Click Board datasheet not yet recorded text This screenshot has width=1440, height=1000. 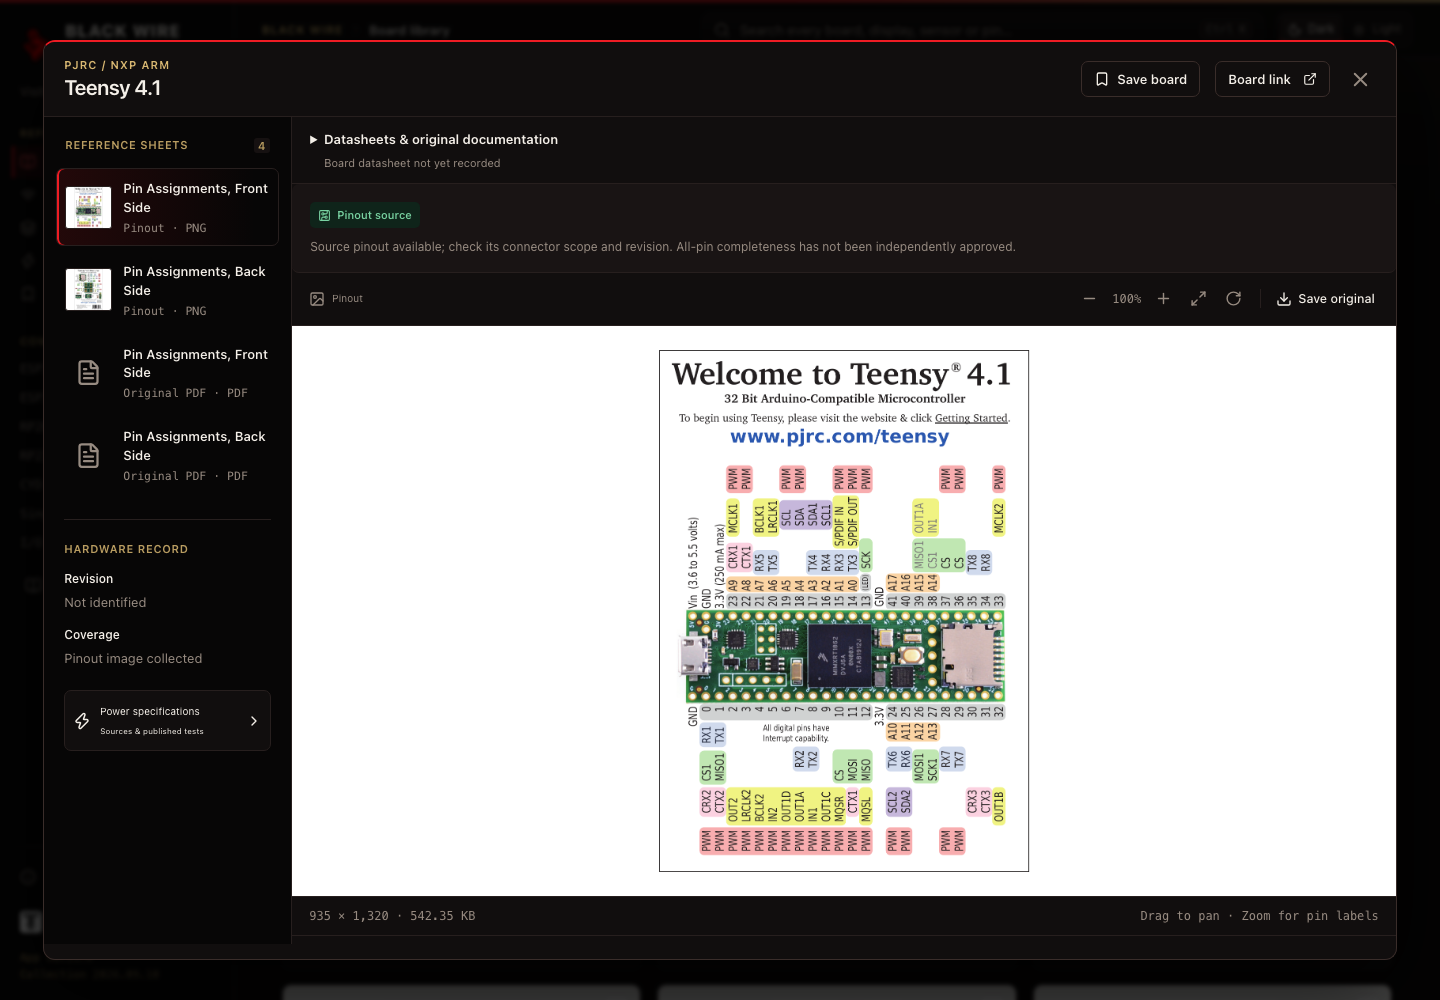tap(412, 163)
